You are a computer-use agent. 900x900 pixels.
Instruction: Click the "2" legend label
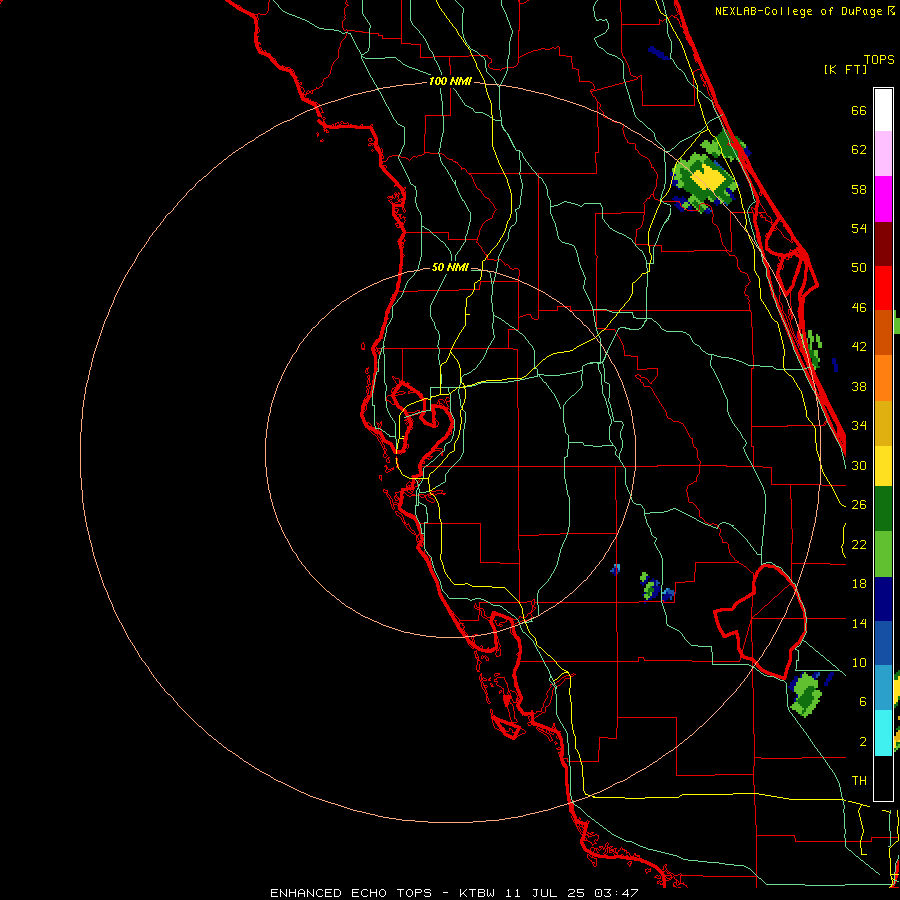[x=863, y=742]
